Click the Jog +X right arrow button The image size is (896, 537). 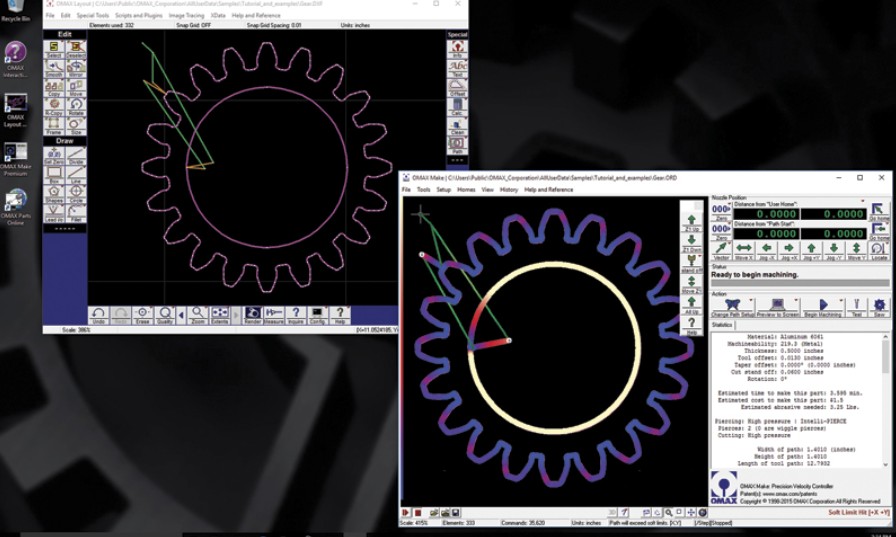click(x=789, y=250)
